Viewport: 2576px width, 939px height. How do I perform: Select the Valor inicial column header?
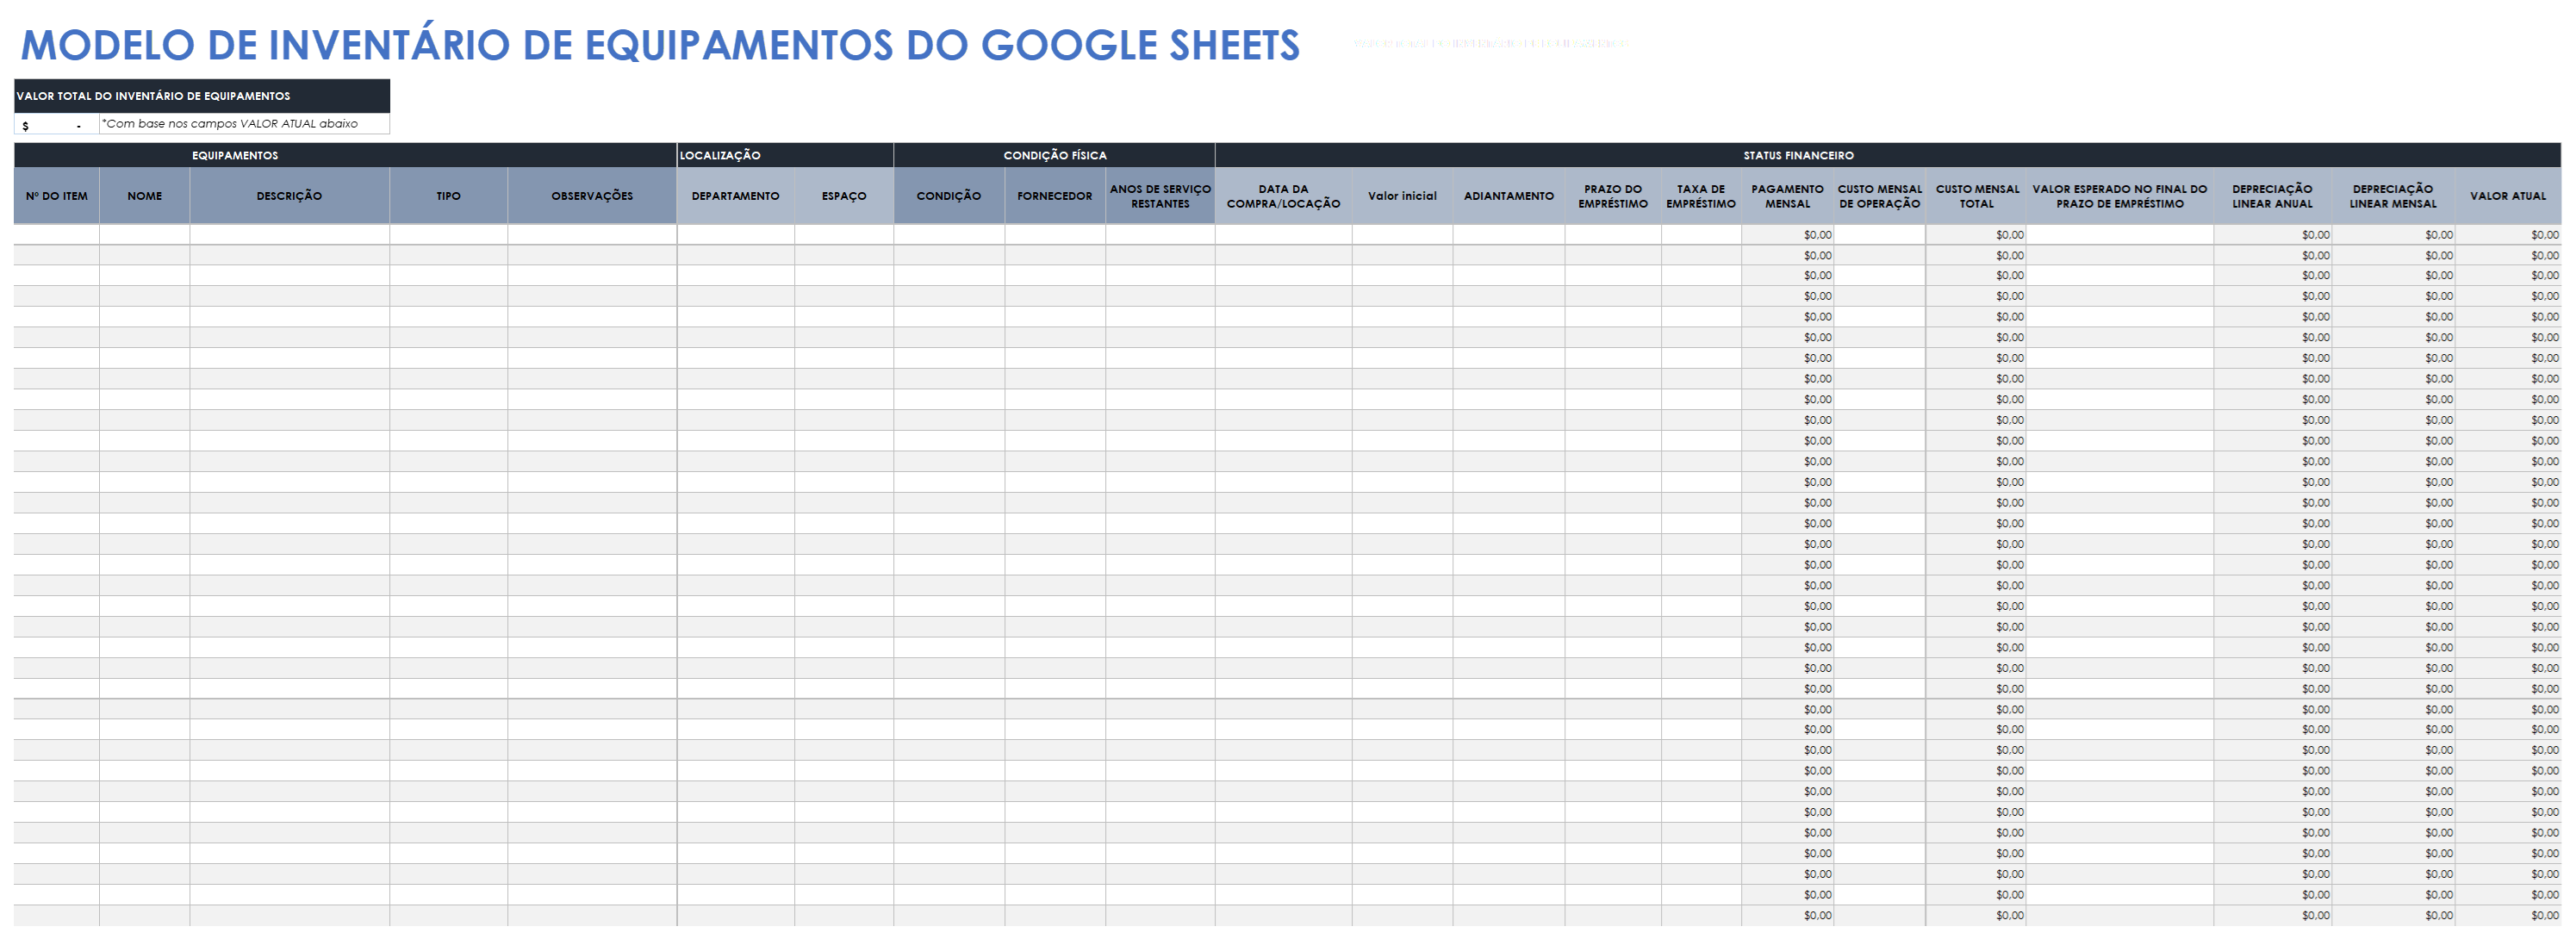1402,196
